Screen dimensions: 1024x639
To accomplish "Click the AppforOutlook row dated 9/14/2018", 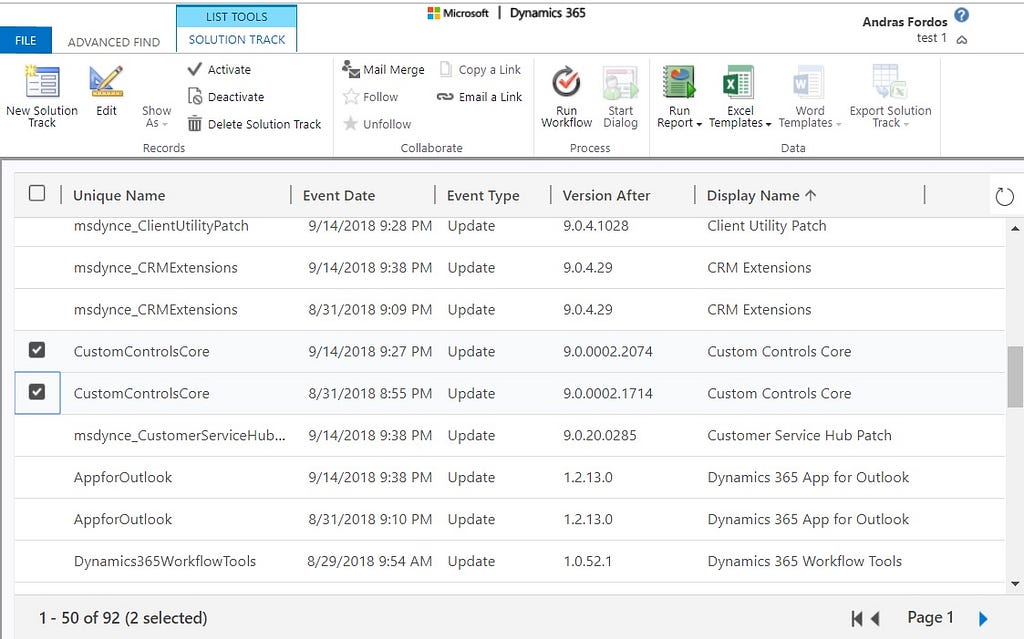I will coord(509,478).
